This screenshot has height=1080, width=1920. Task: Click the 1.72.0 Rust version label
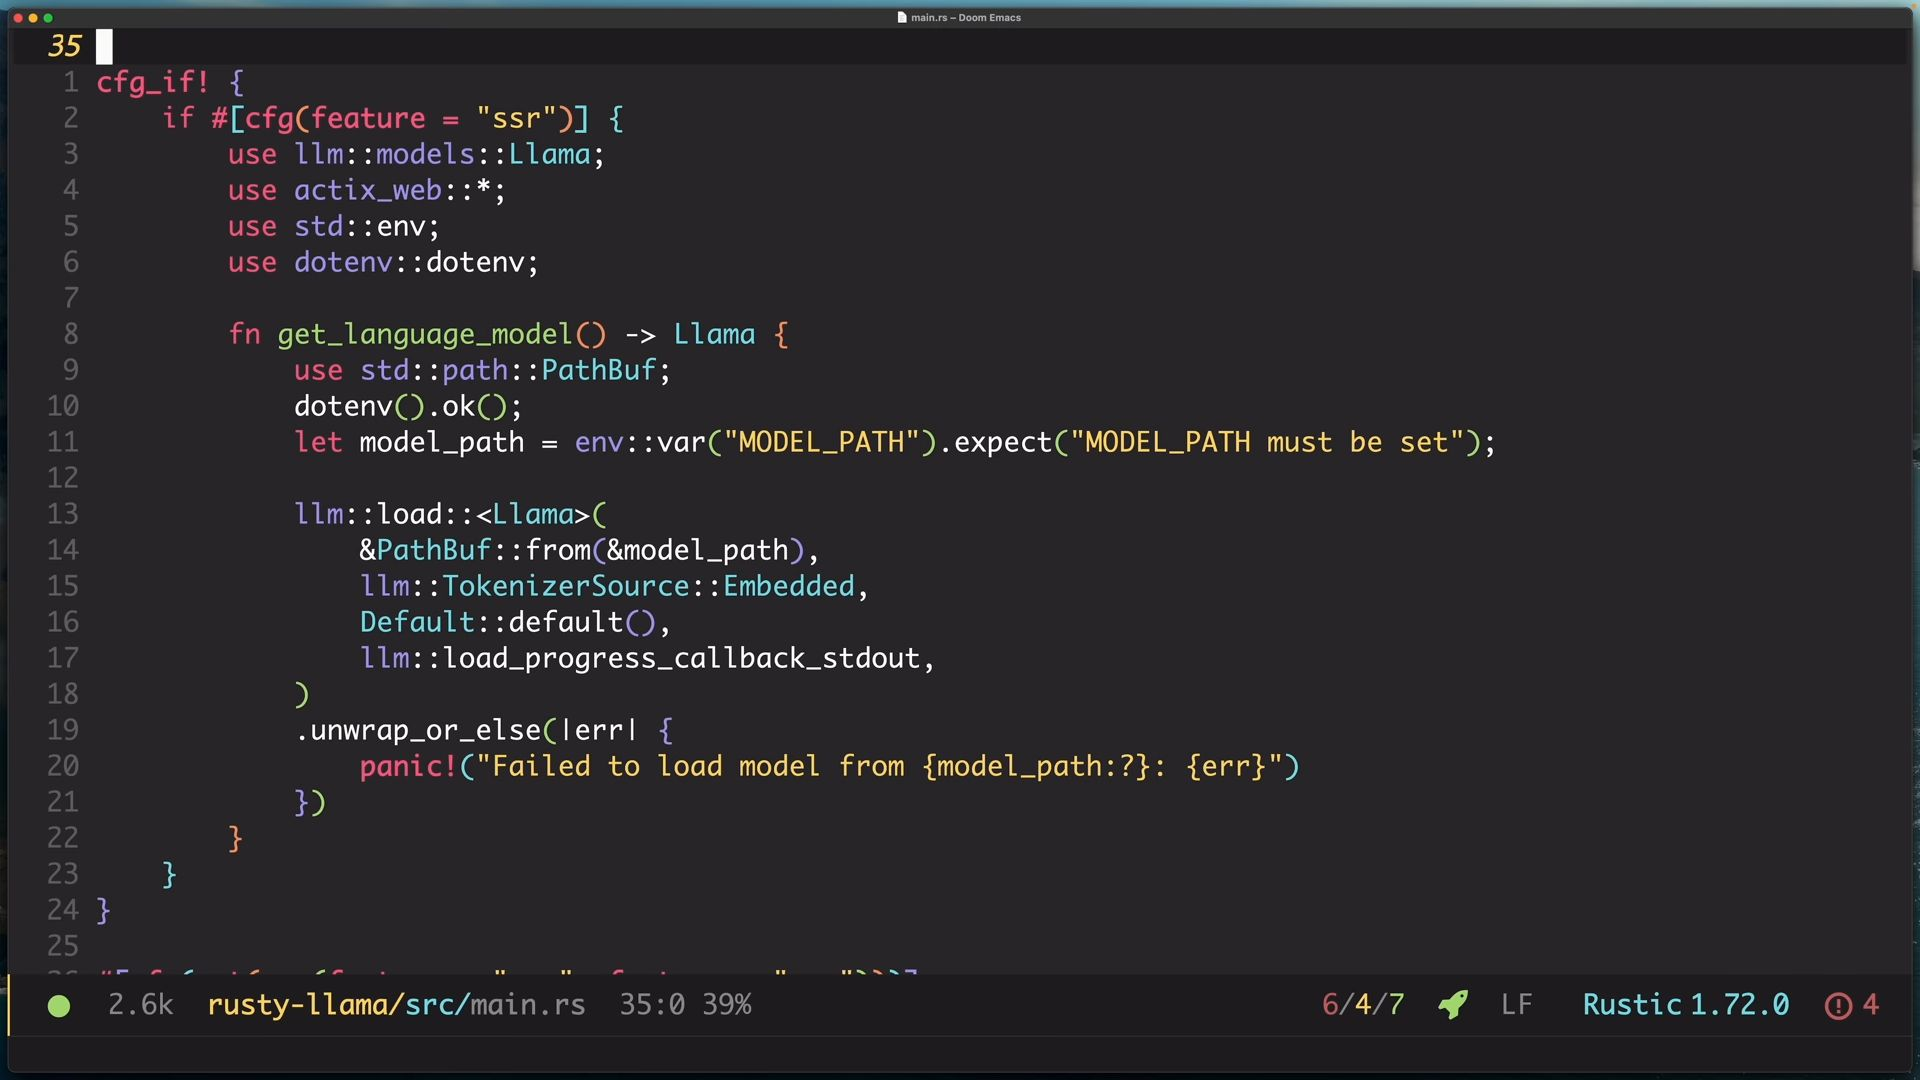pyautogui.click(x=1739, y=1004)
